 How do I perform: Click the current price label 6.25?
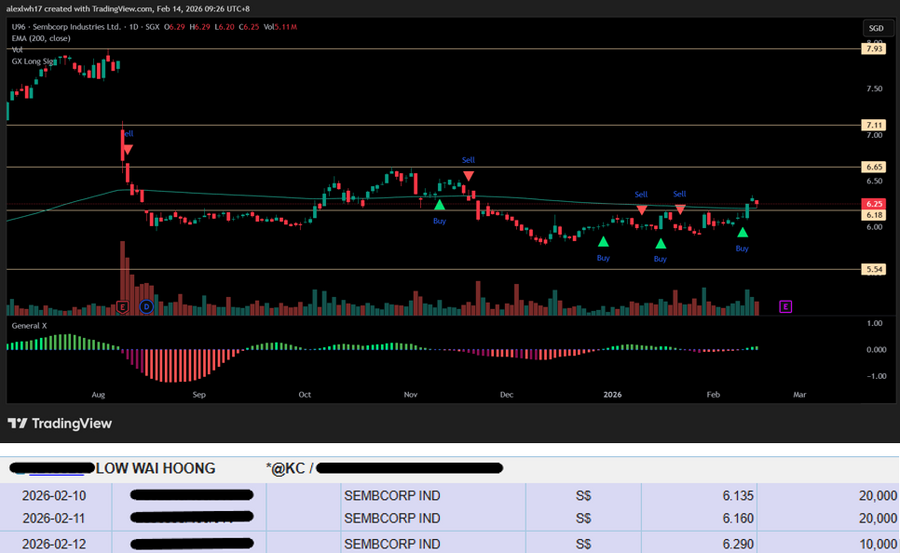[872, 204]
